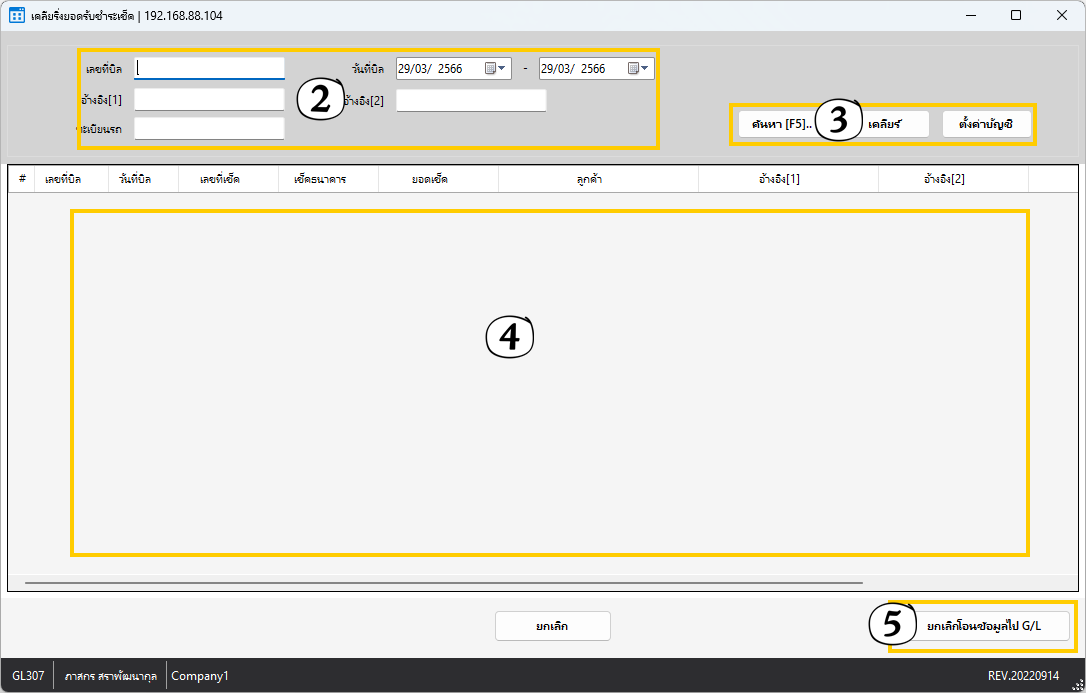Select the เช็คธนาคาร column header
1086x693 pixels.
pyautogui.click(x=320, y=179)
